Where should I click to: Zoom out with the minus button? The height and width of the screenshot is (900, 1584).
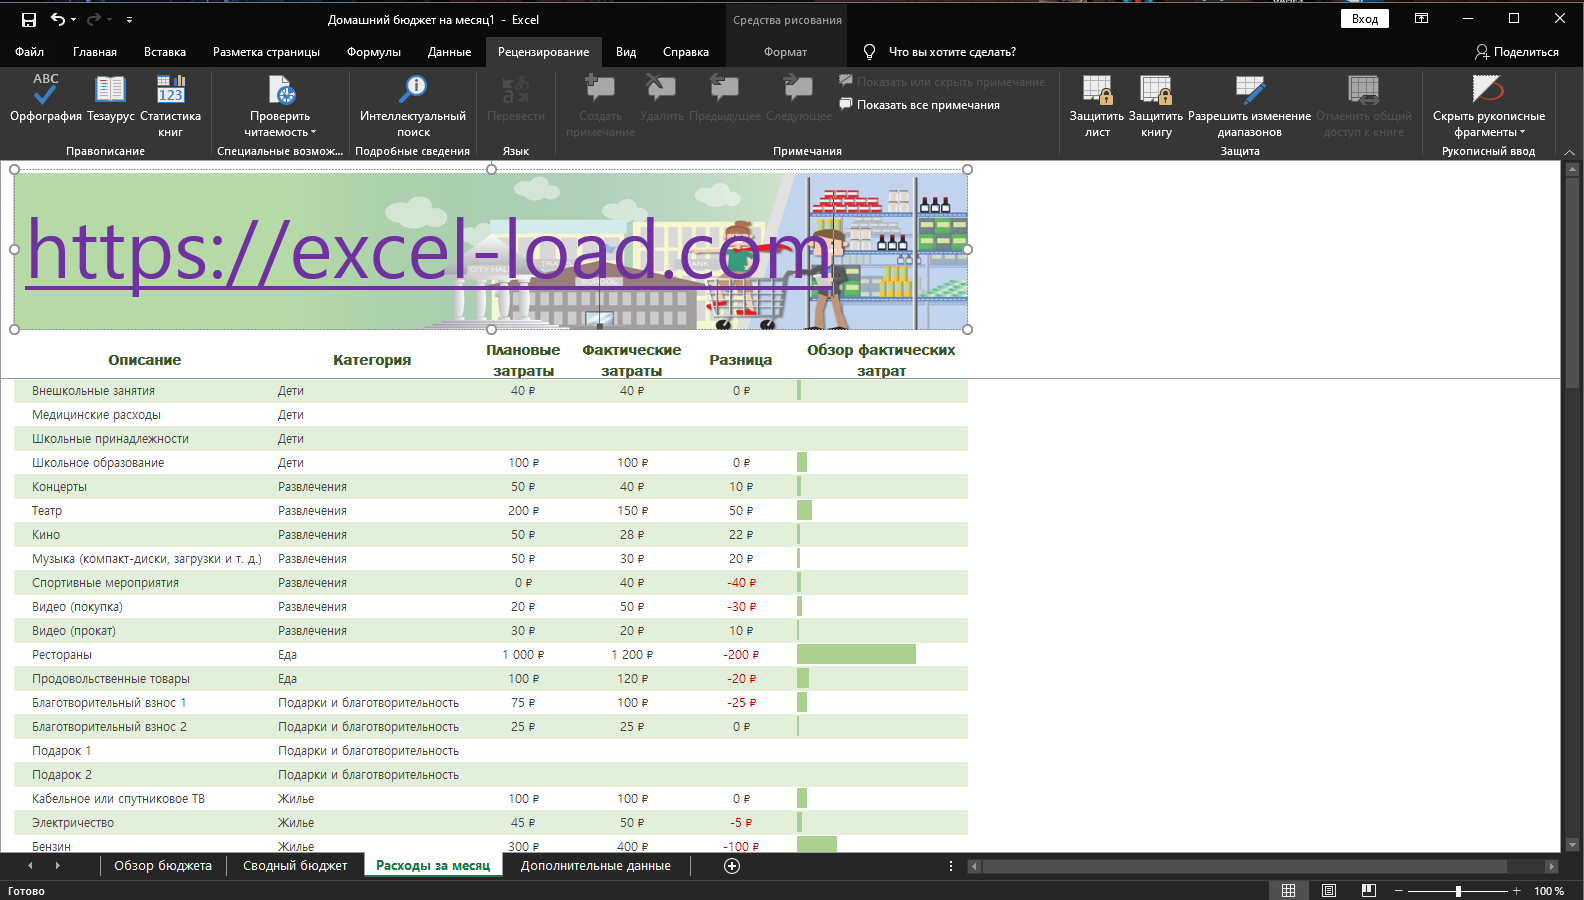pos(1399,890)
